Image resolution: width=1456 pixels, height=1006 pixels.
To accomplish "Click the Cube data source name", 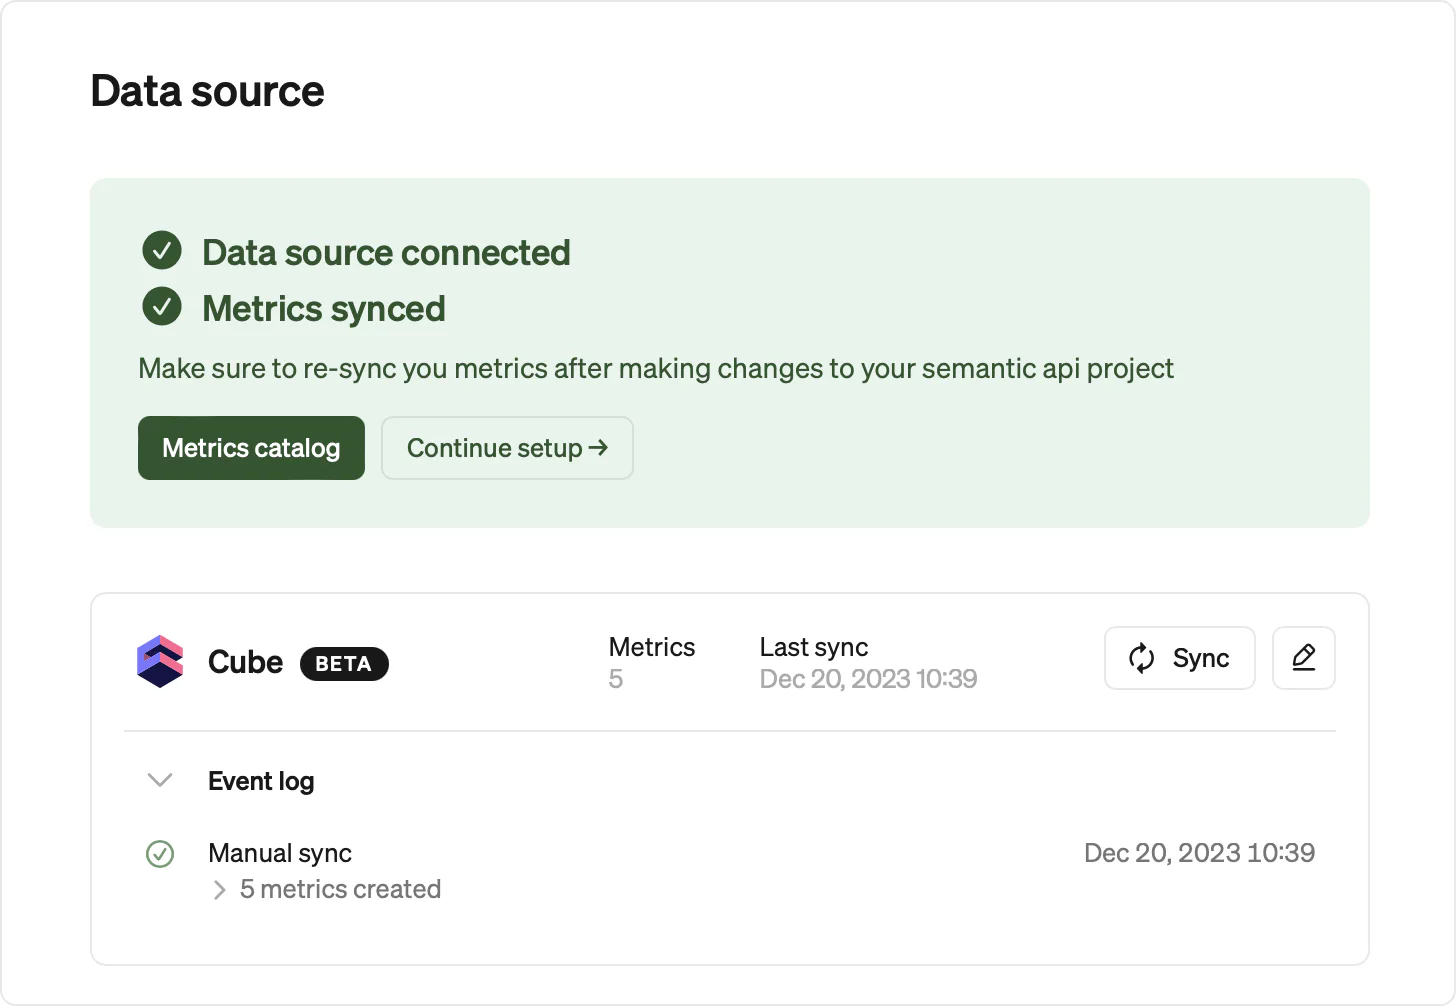I will 245,662.
